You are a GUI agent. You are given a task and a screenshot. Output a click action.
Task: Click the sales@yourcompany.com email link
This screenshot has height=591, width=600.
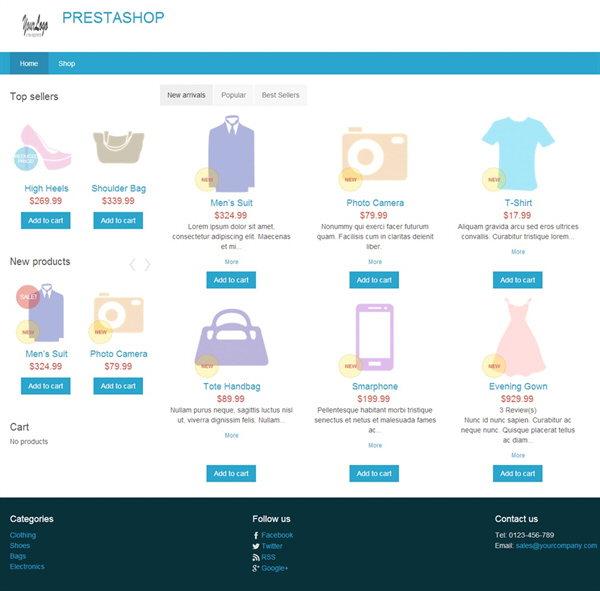click(x=556, y=545)
